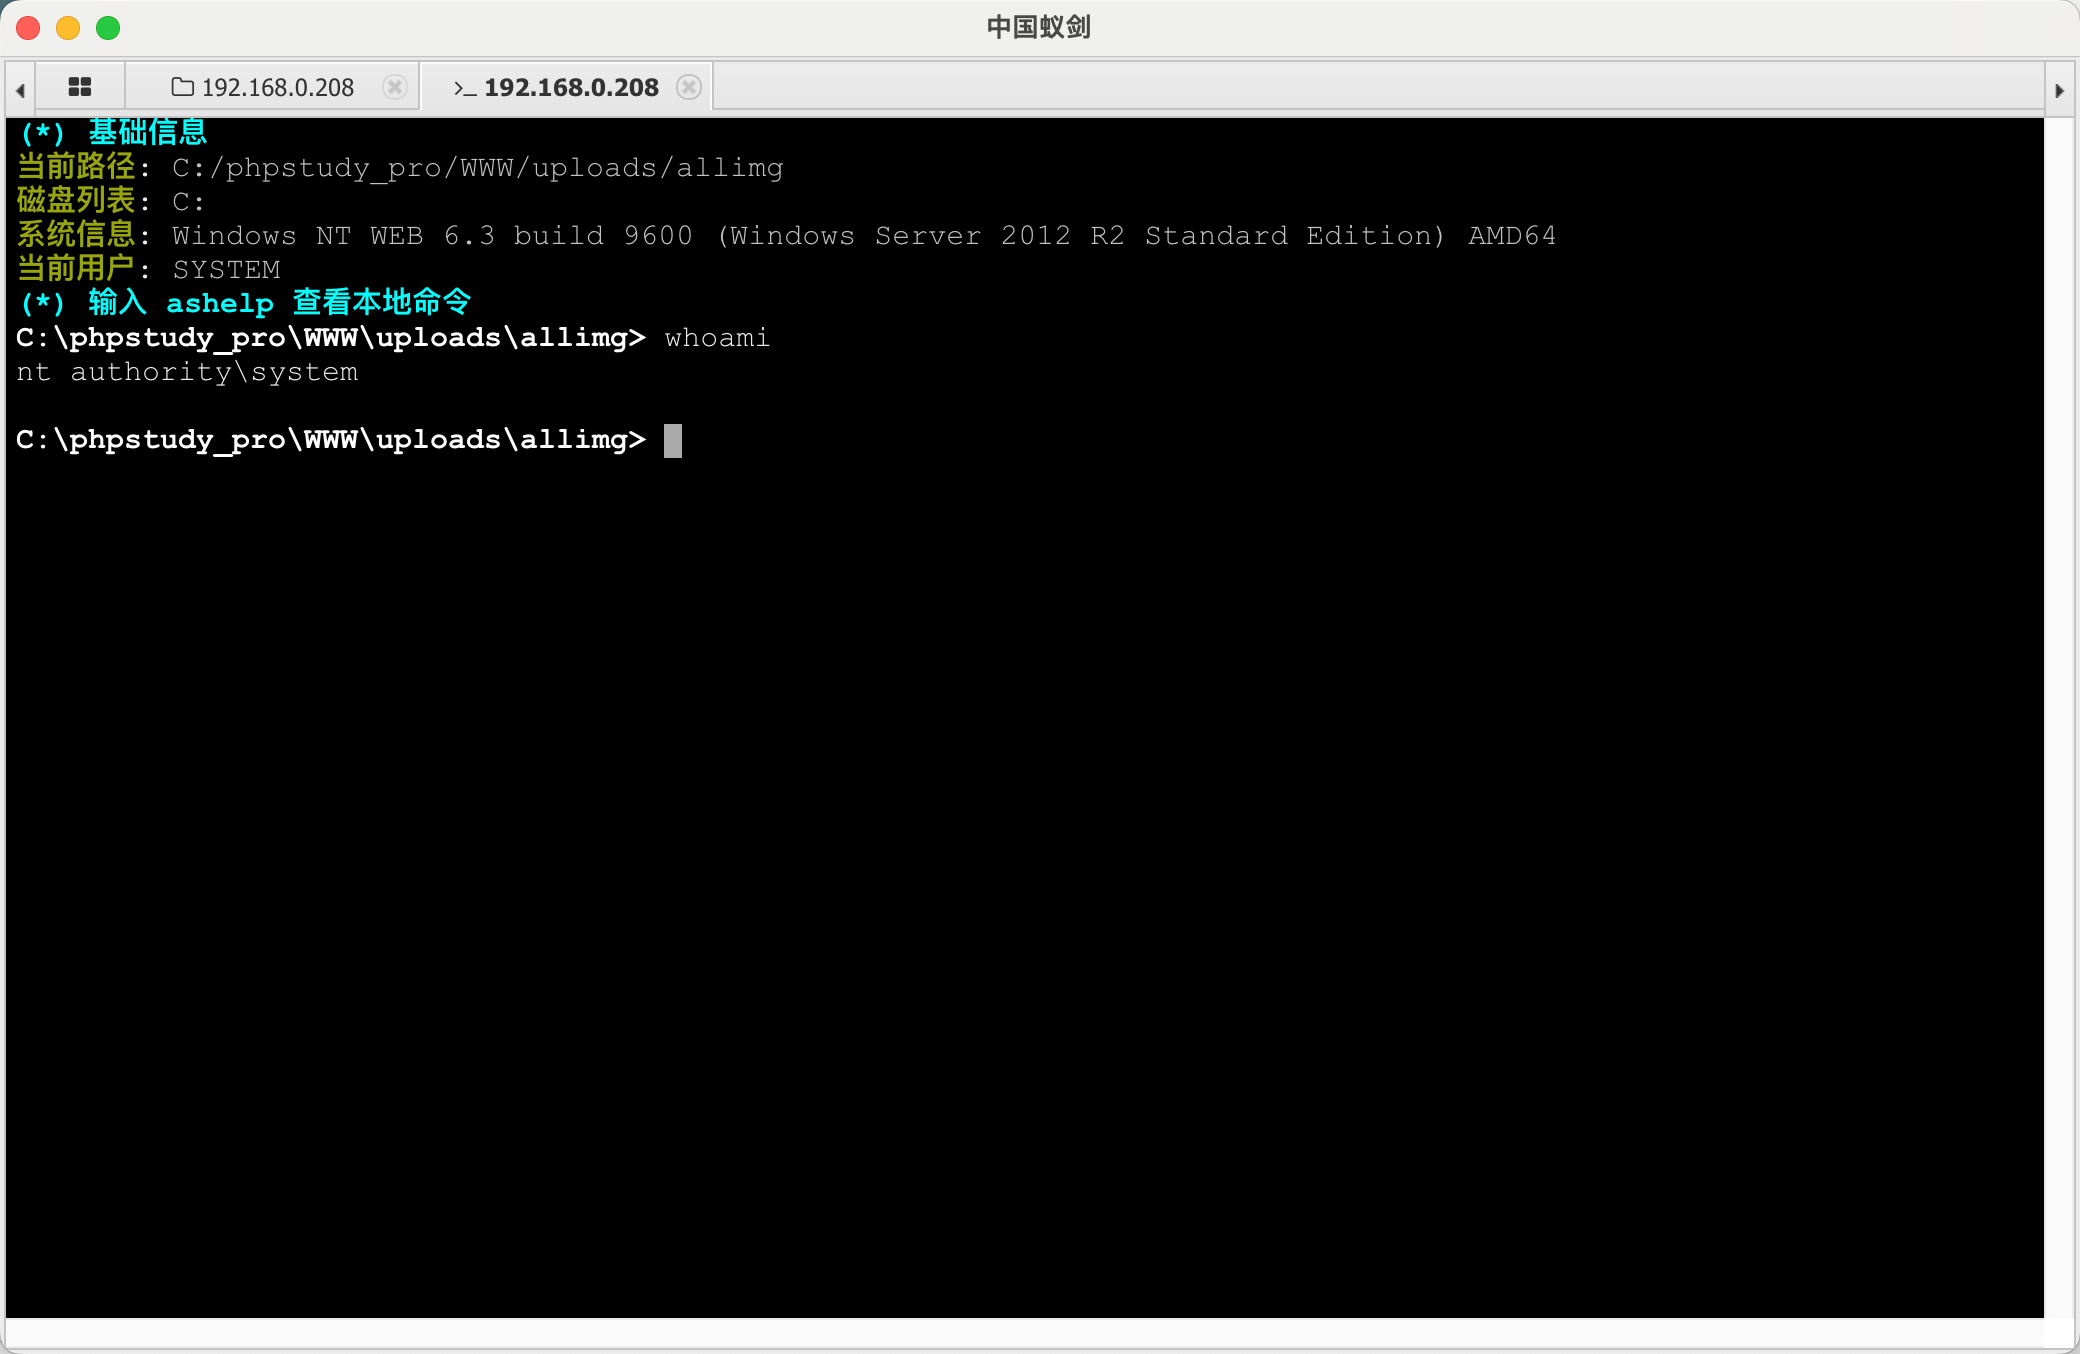Open the home grid icon tab
2080x1354 pixels.
click(80, 88)
